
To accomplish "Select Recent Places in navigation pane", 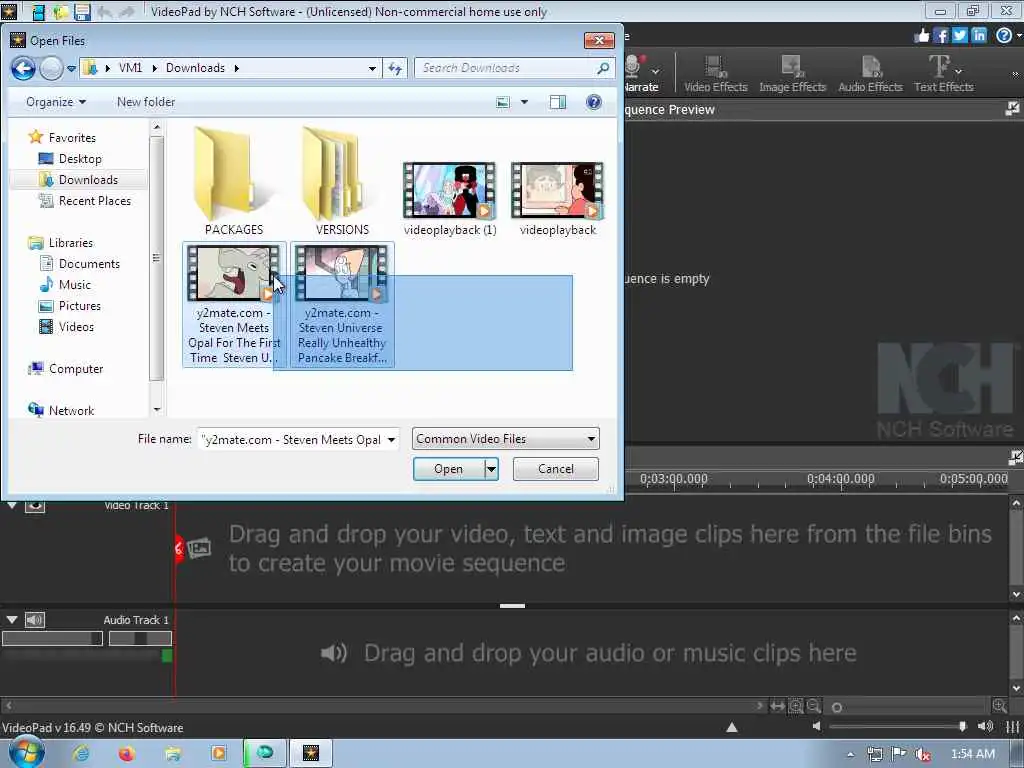I will [94, 200].
